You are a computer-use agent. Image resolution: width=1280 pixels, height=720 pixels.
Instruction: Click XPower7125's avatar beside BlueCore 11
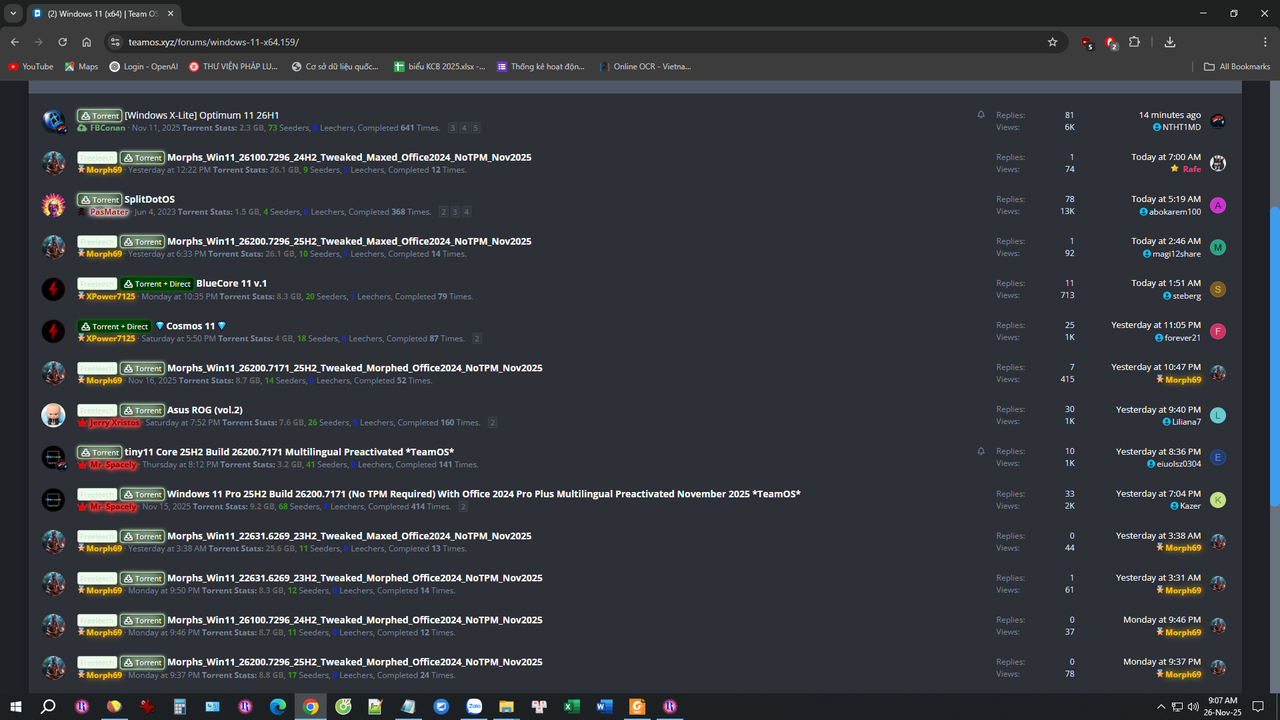tap(54, 289)
